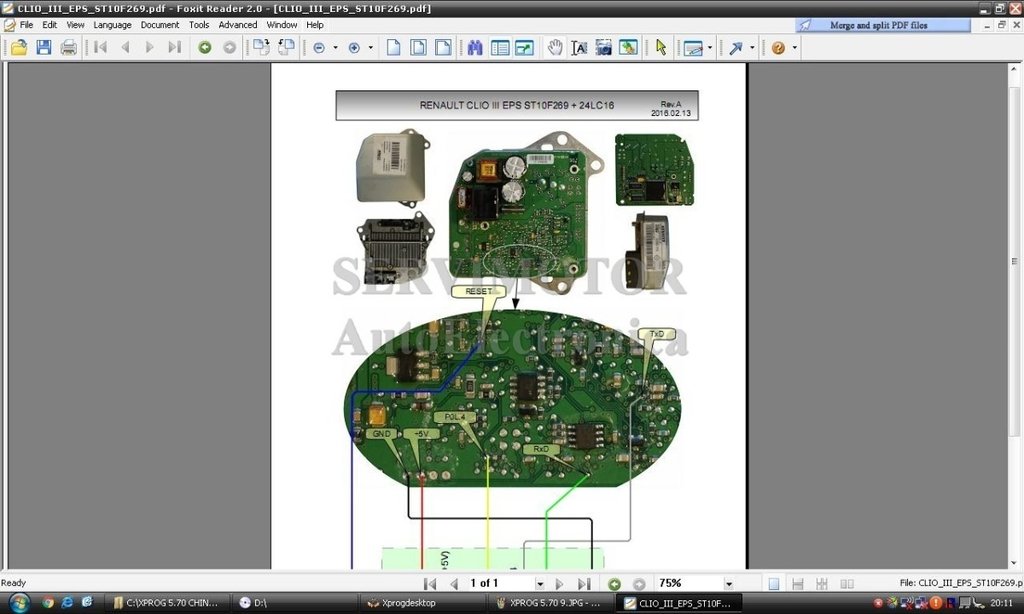Open the Language menu
The width and height of the screenshot is (1024, 614).
tap(112, 25)
